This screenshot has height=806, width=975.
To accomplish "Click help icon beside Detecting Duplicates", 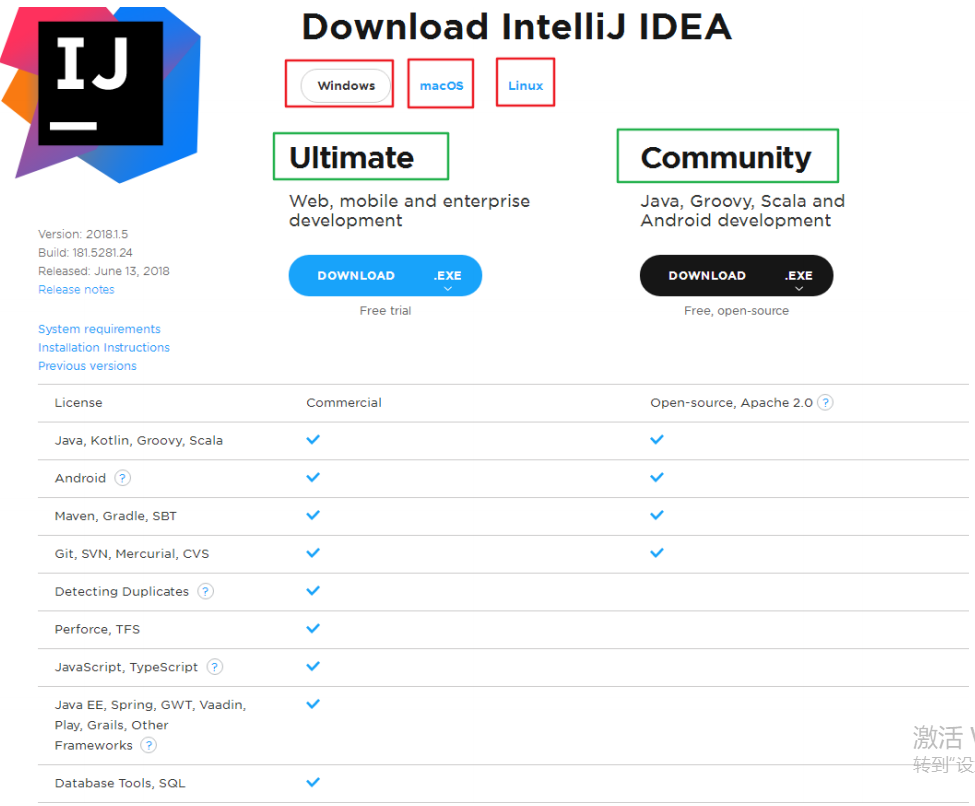I will [x=205, y=591].
